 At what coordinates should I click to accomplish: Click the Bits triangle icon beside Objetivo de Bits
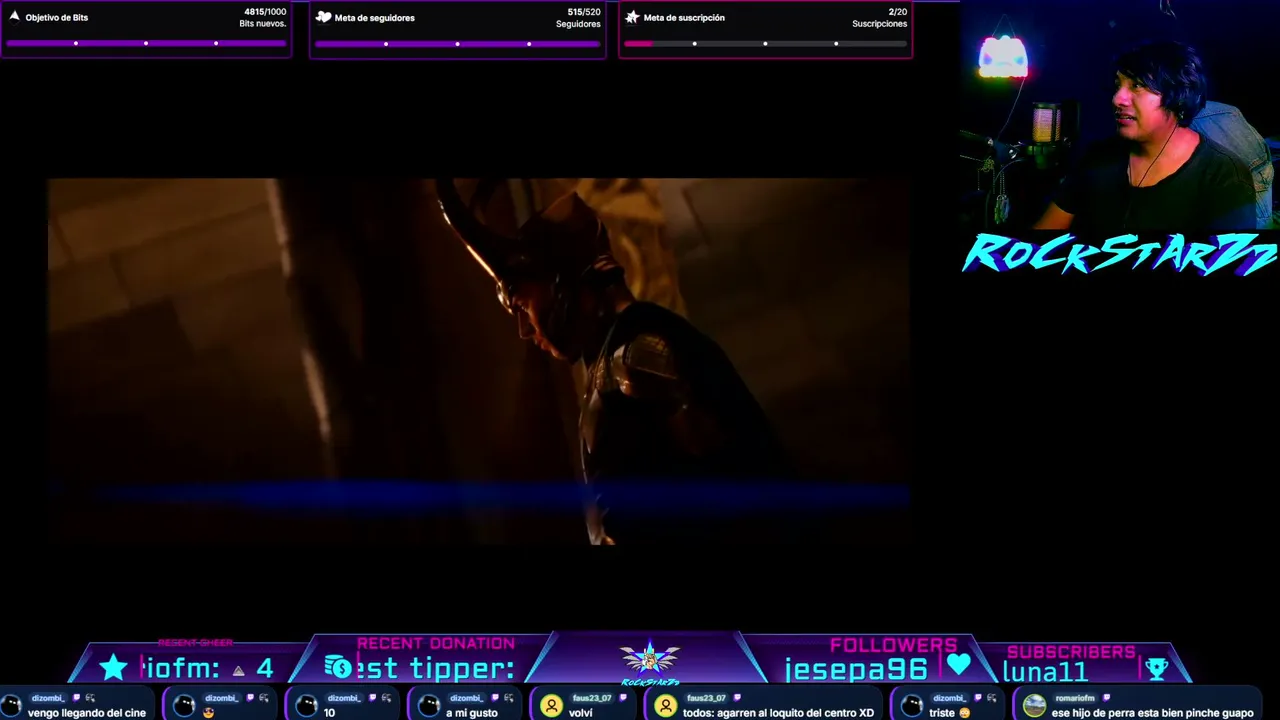click(x=14, y=16)
